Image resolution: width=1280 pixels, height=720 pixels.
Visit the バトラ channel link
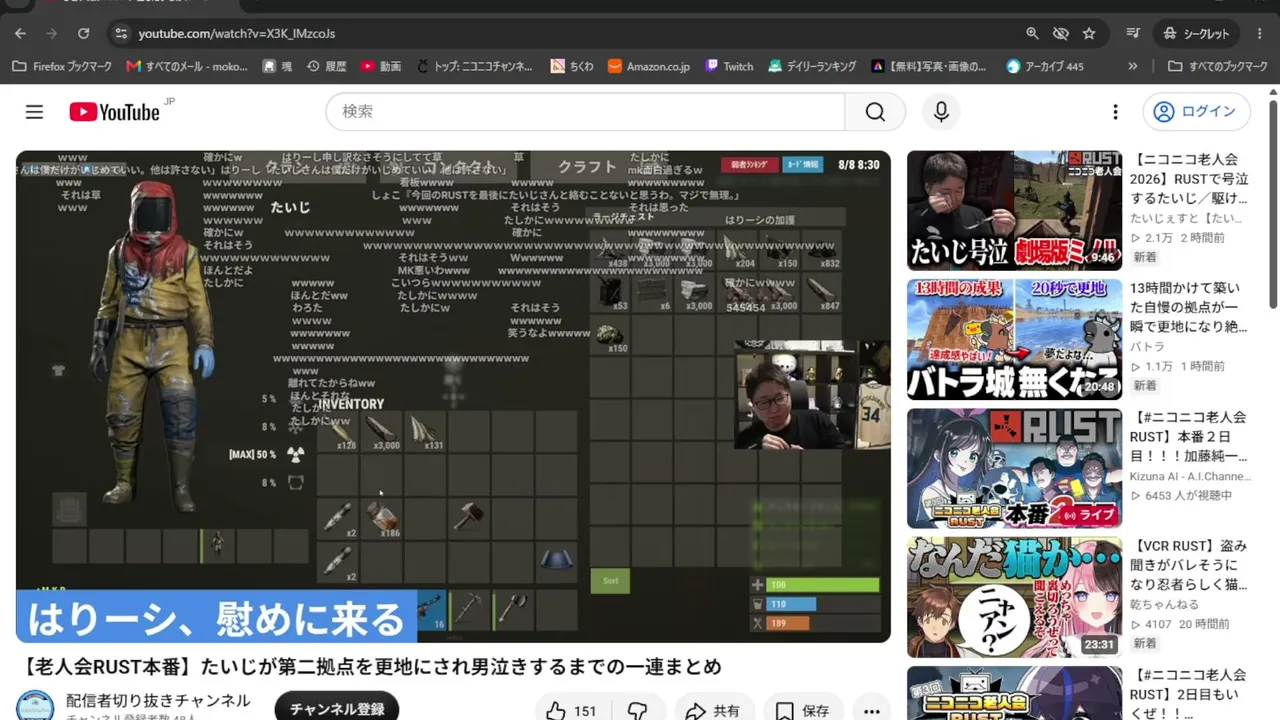click(1147, 346)
